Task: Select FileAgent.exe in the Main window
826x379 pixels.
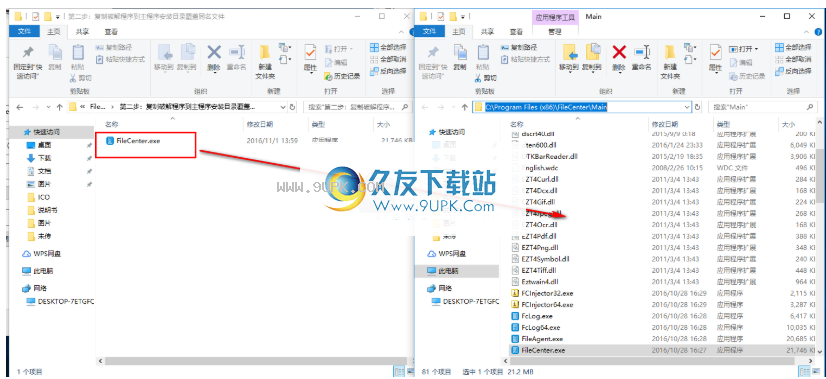Action: coord(542,338)
